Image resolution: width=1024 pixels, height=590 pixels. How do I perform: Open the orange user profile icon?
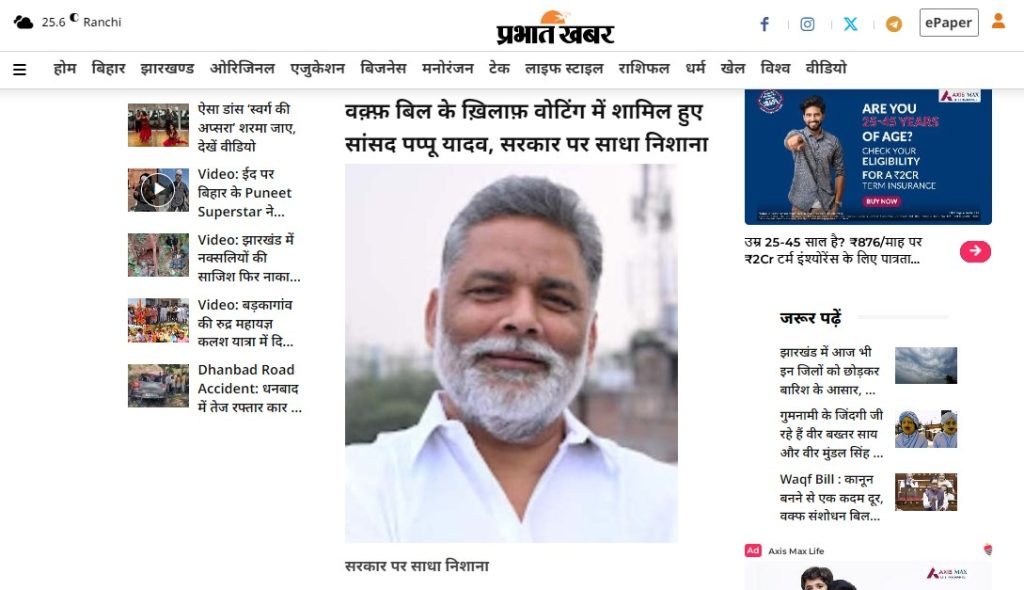pyautogui.click(x=998, y=21)
